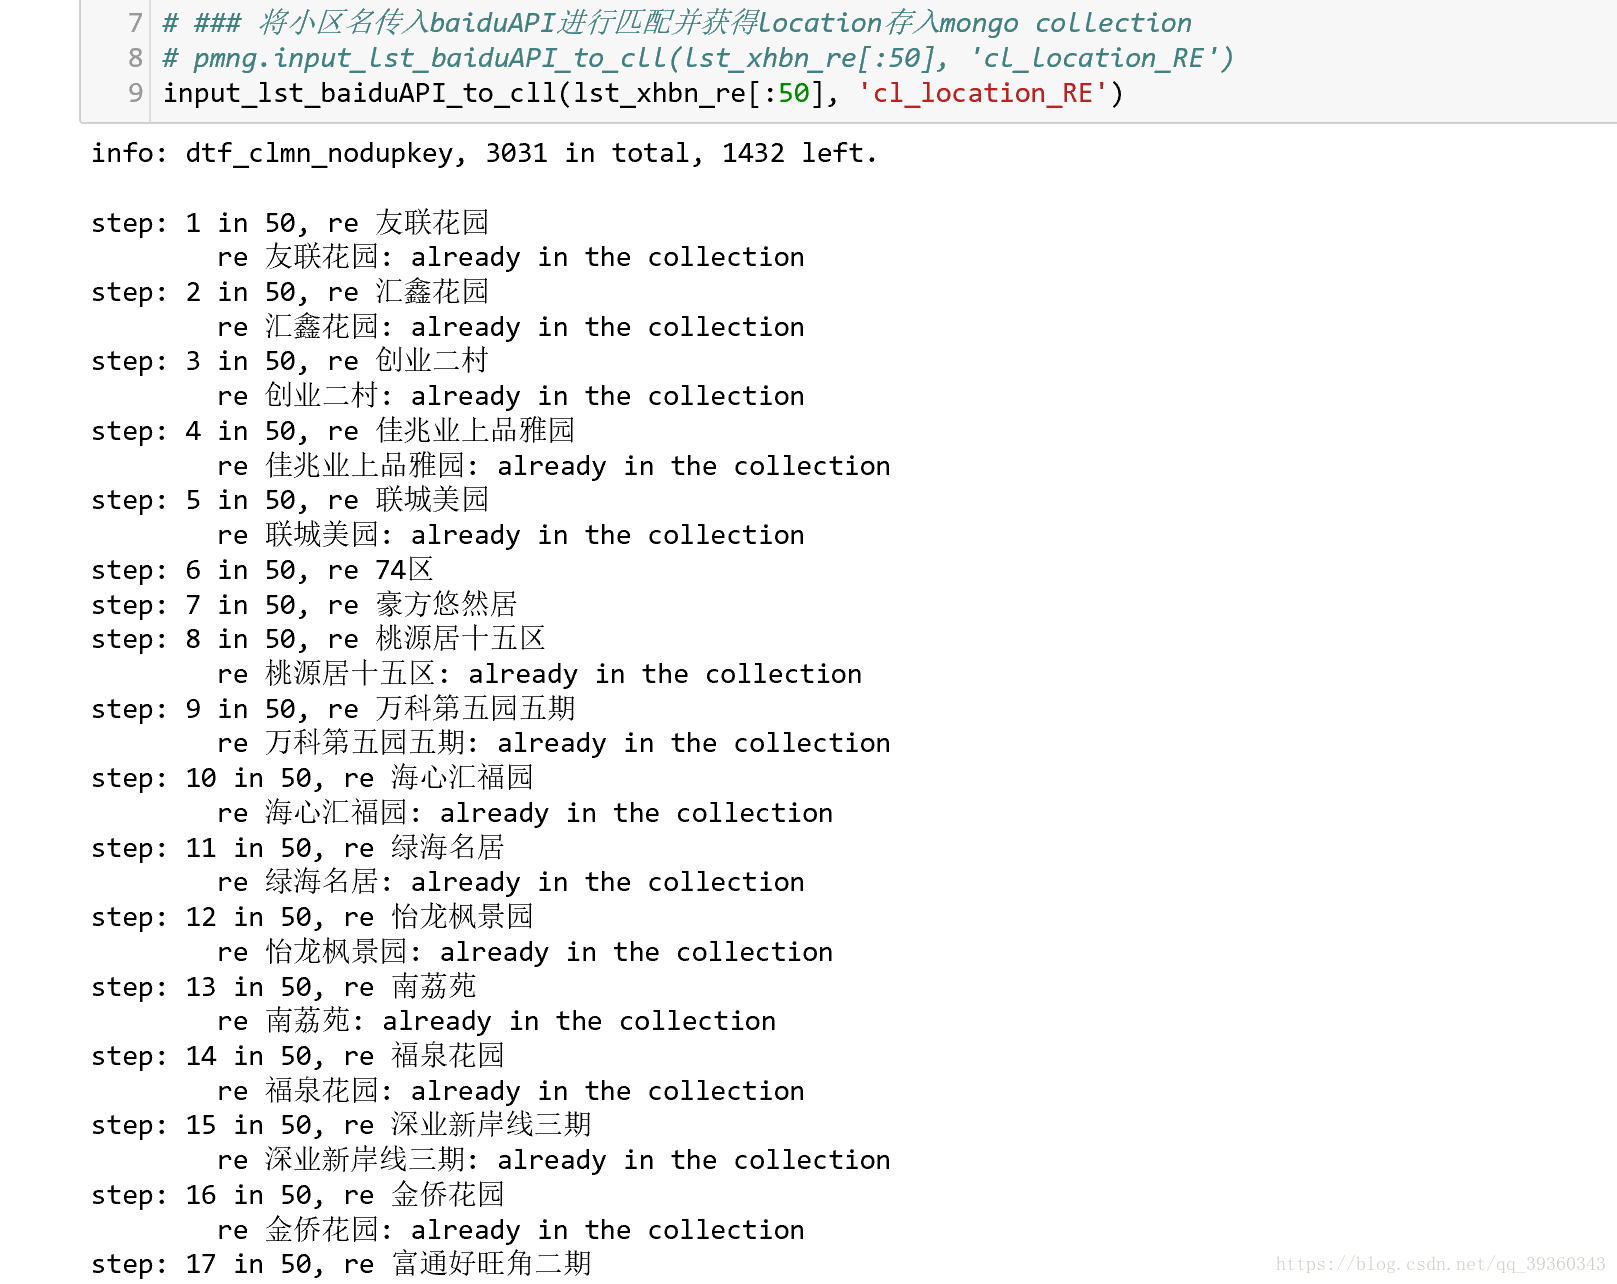Screen dimensions: 1617x1284
Task: Click 're 友联花园: already in the collection'
Action: 511,257
